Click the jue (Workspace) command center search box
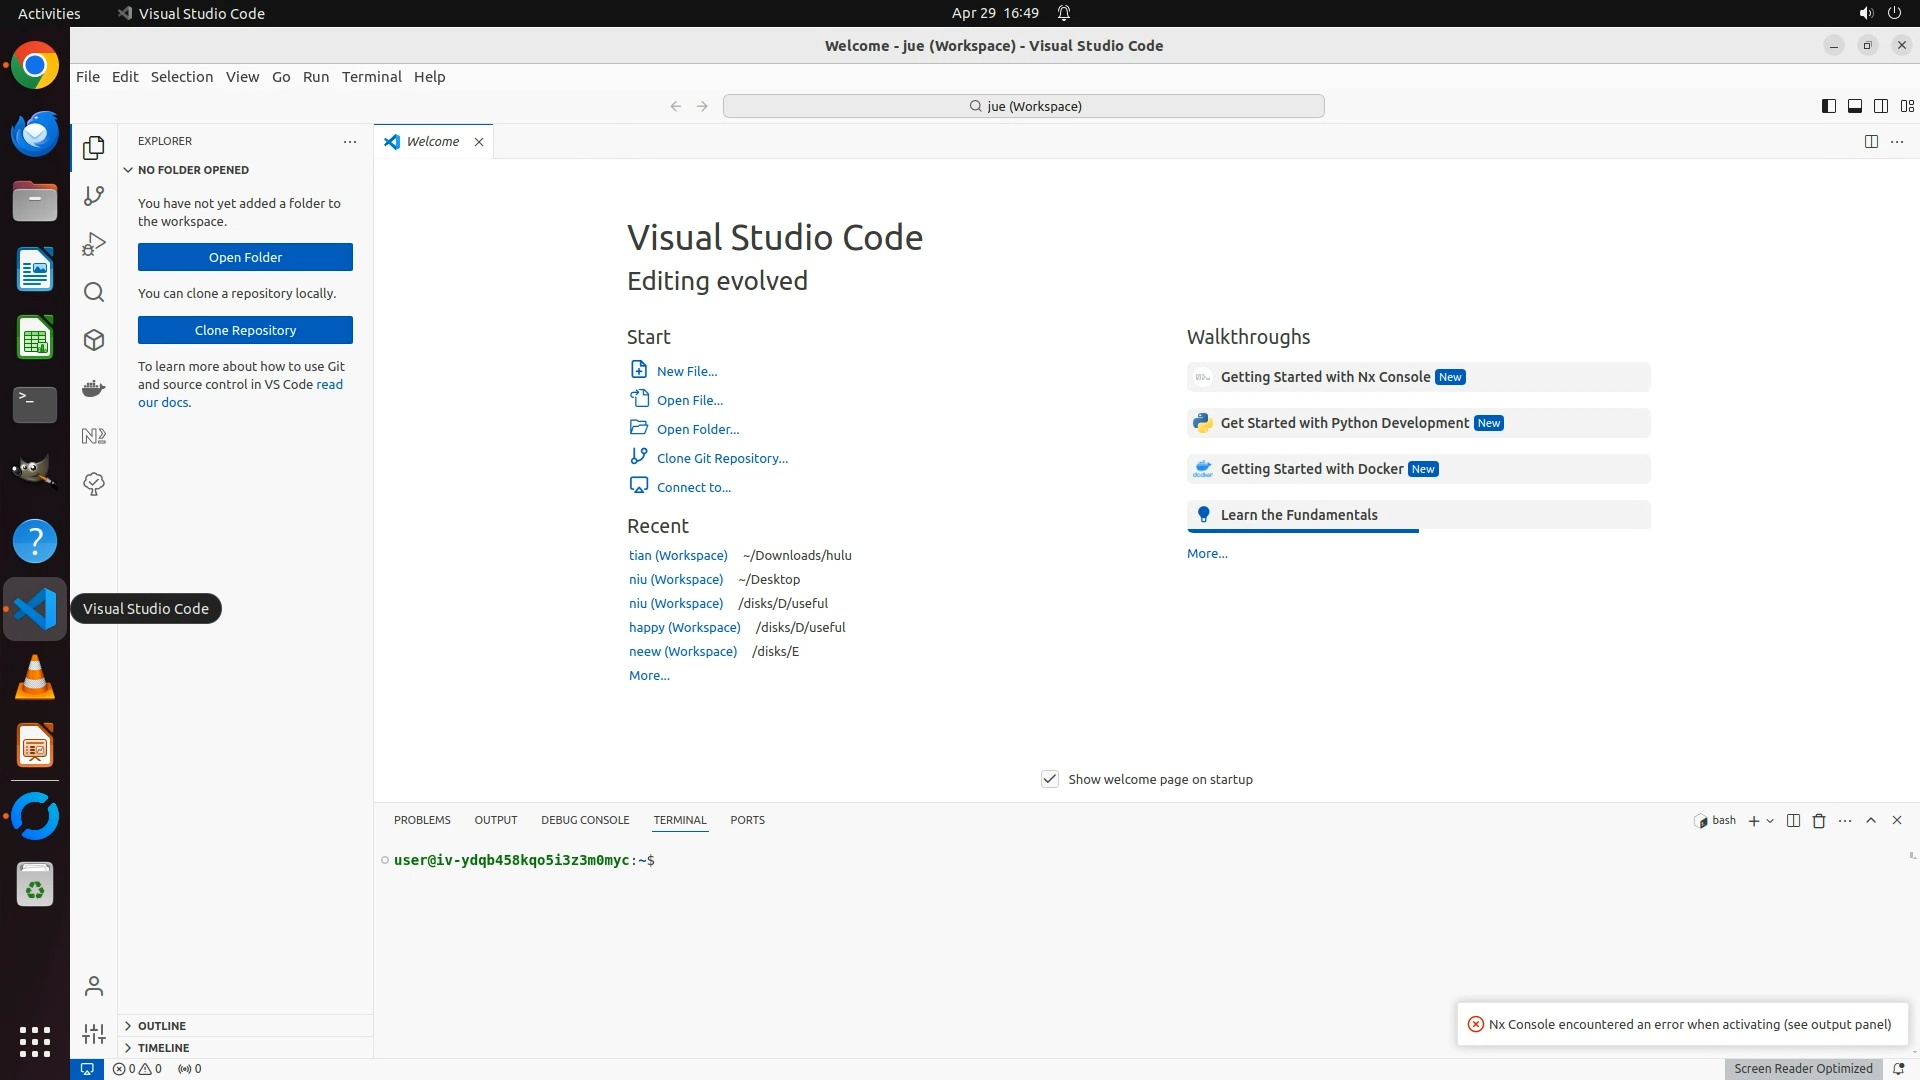The image size is (1920, 1080). coord(1023,106)
